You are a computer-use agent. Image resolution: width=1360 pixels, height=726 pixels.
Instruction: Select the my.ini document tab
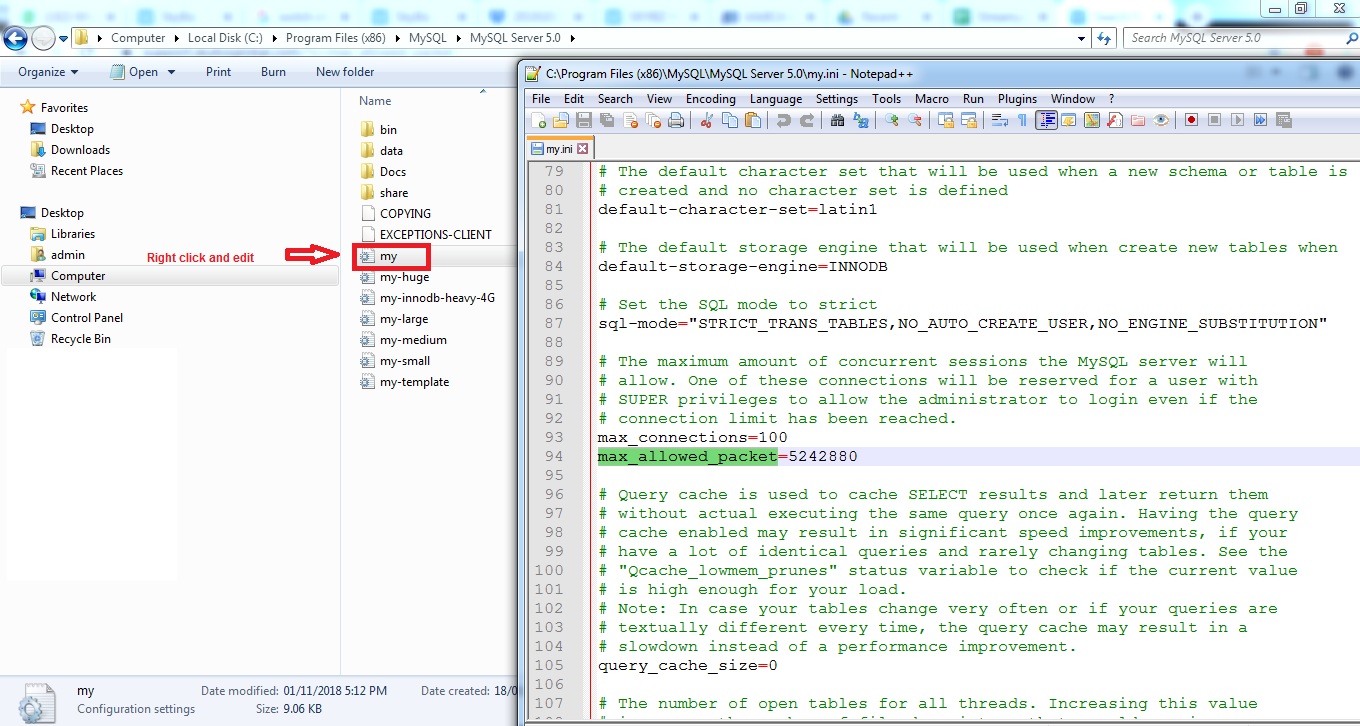point(559,149)
